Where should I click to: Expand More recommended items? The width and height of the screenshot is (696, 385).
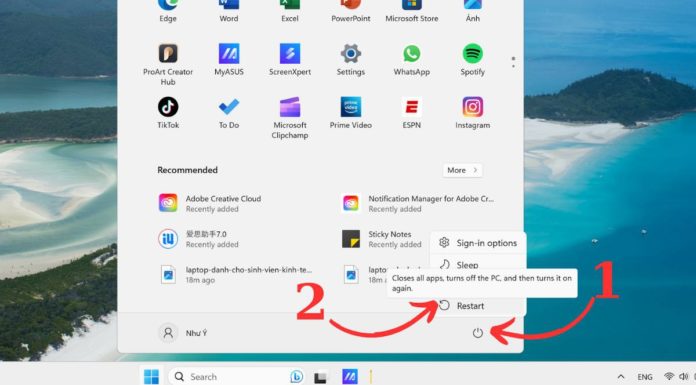click(x=462, y=170)
